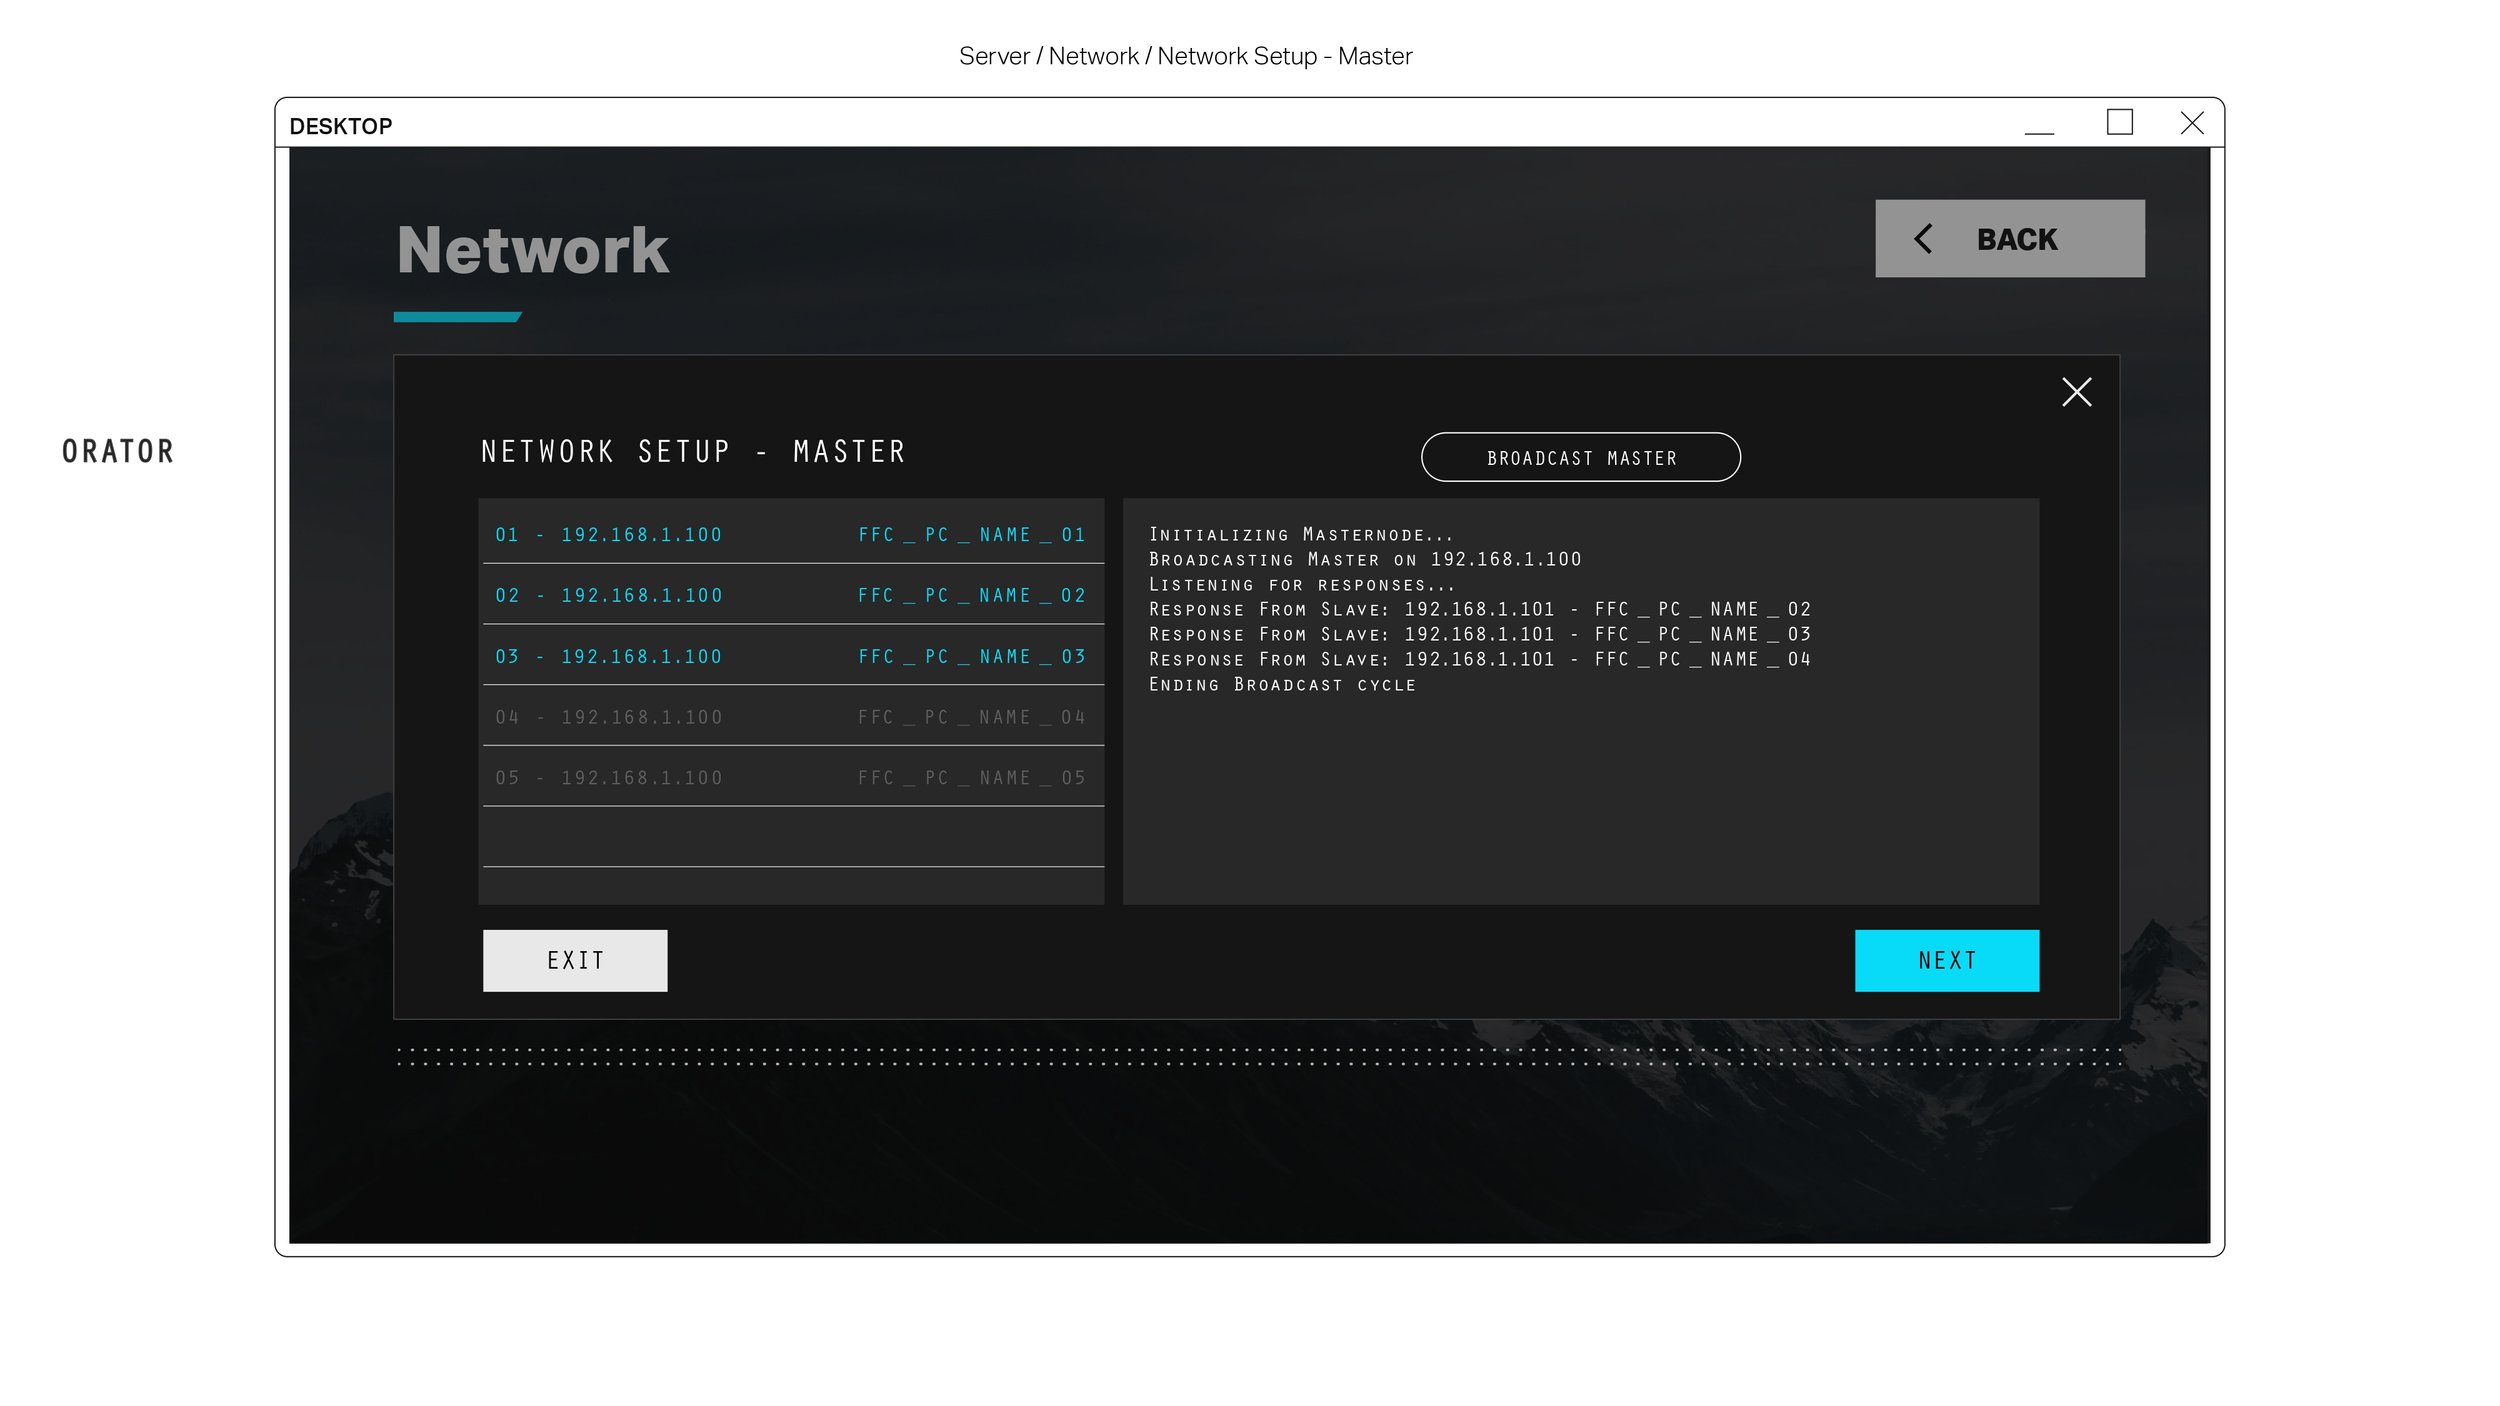Click the BACK button
Viewport: 2500px width, 1406px height.
2009,238
